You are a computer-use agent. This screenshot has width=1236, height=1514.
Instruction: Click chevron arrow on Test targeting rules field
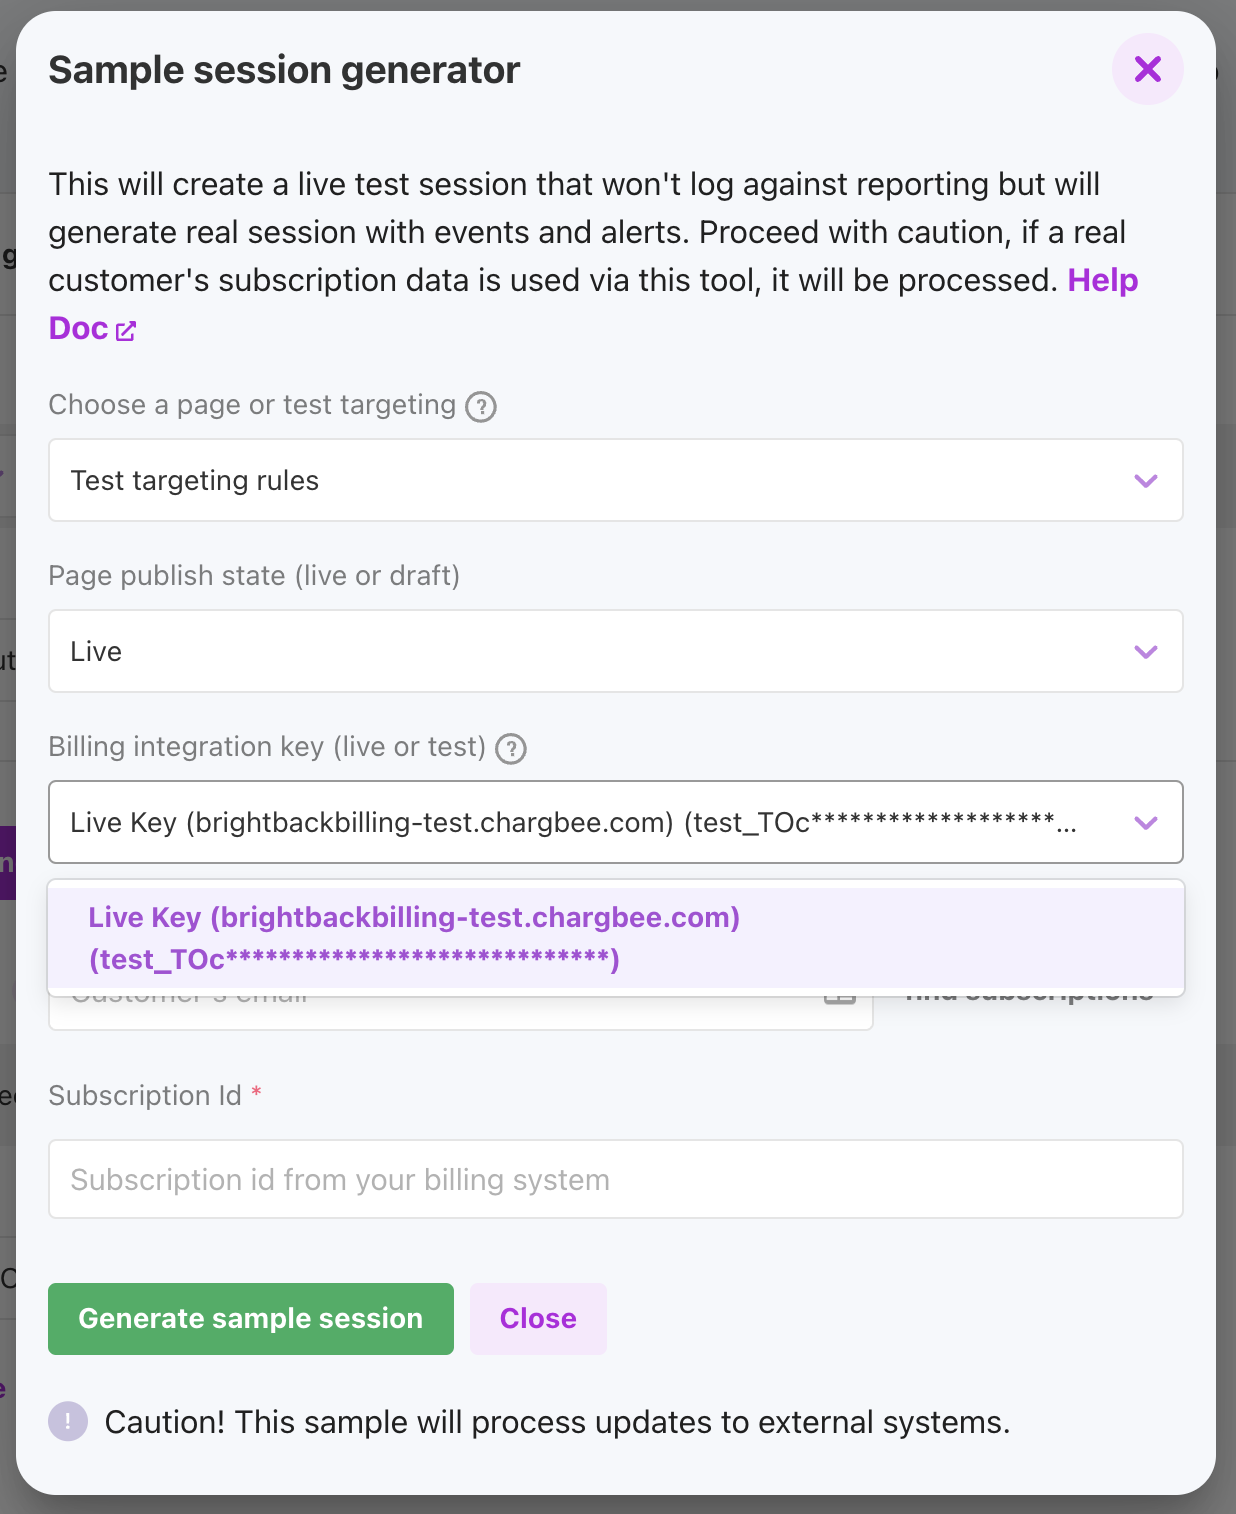[1146, 481]
